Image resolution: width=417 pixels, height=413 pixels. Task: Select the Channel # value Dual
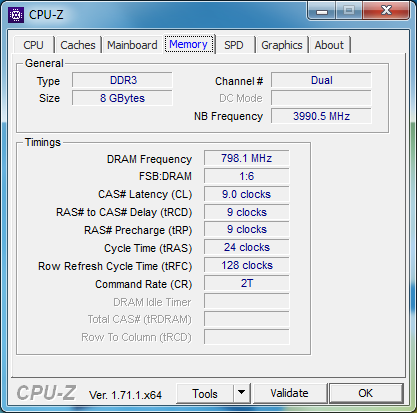321,80
